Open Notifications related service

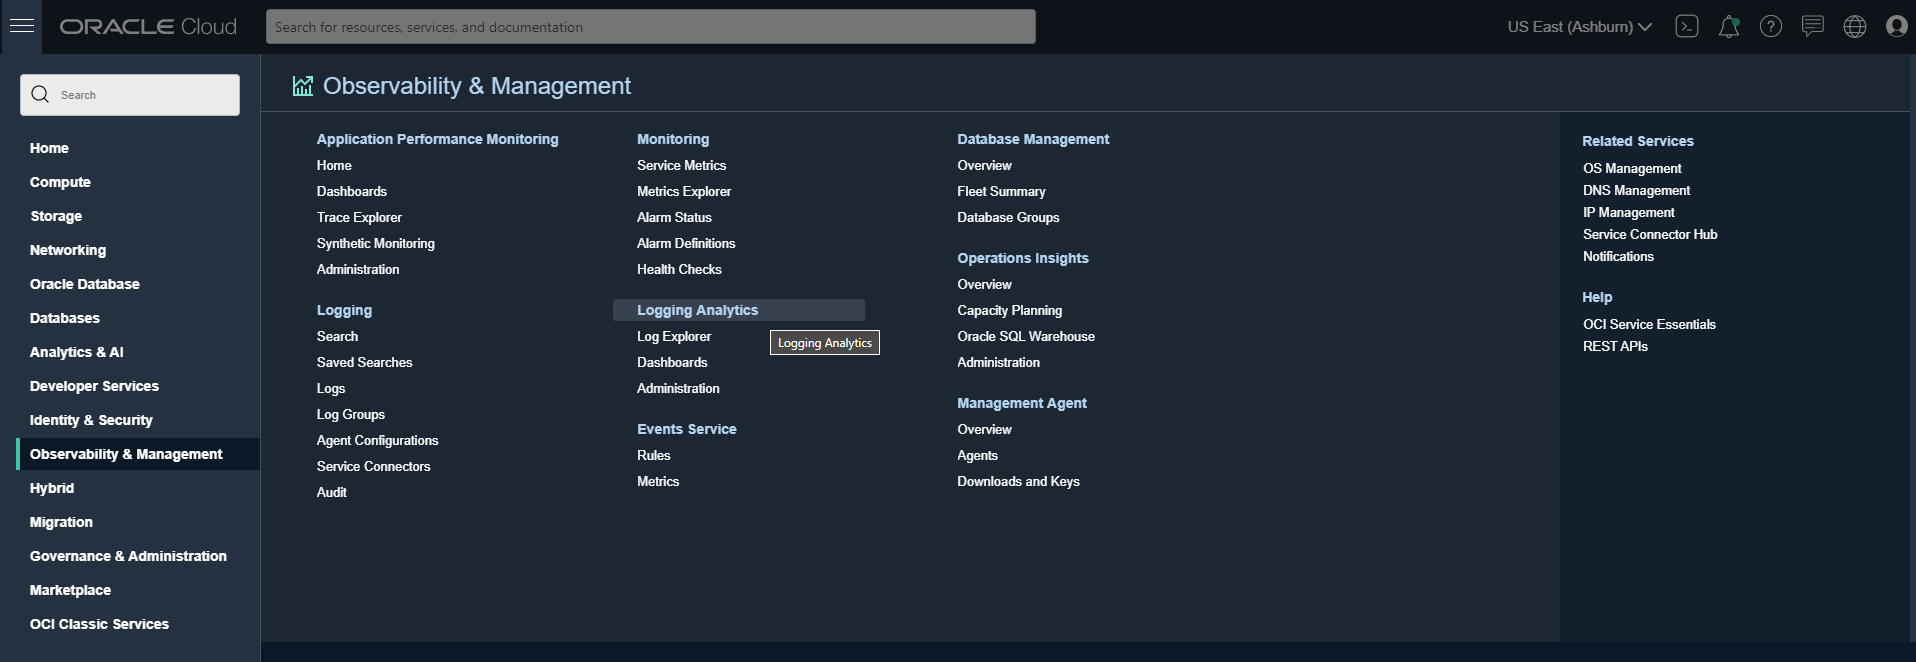click(x=1618, y=256)
